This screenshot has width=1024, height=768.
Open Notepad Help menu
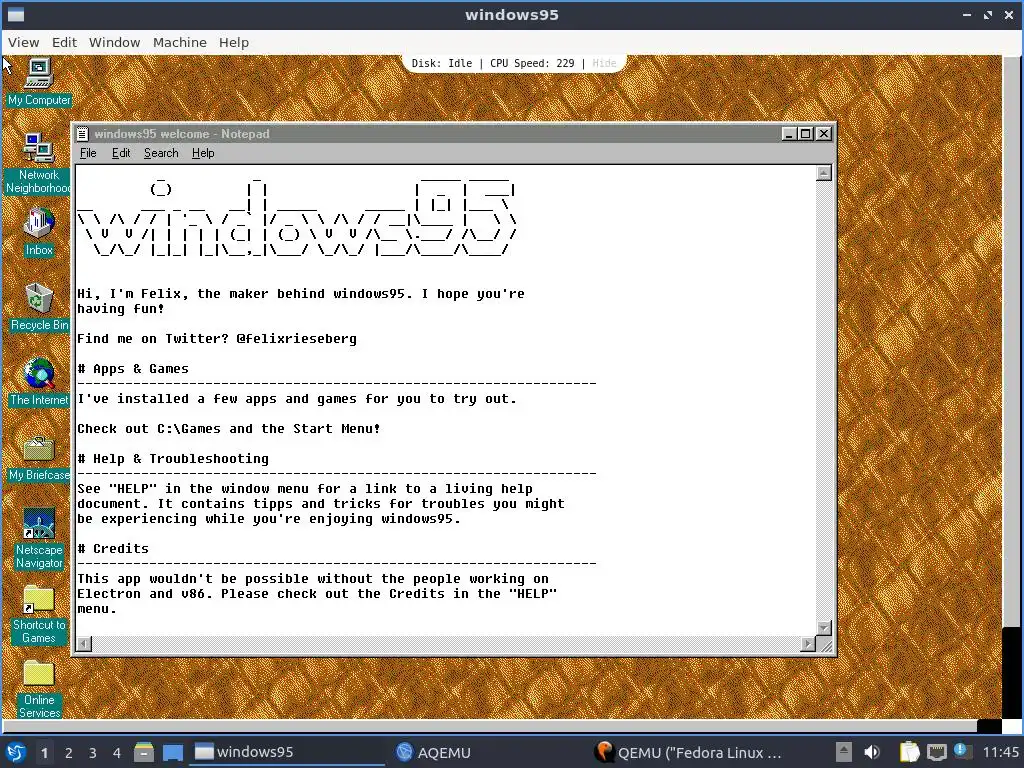(x=202, y=153)
